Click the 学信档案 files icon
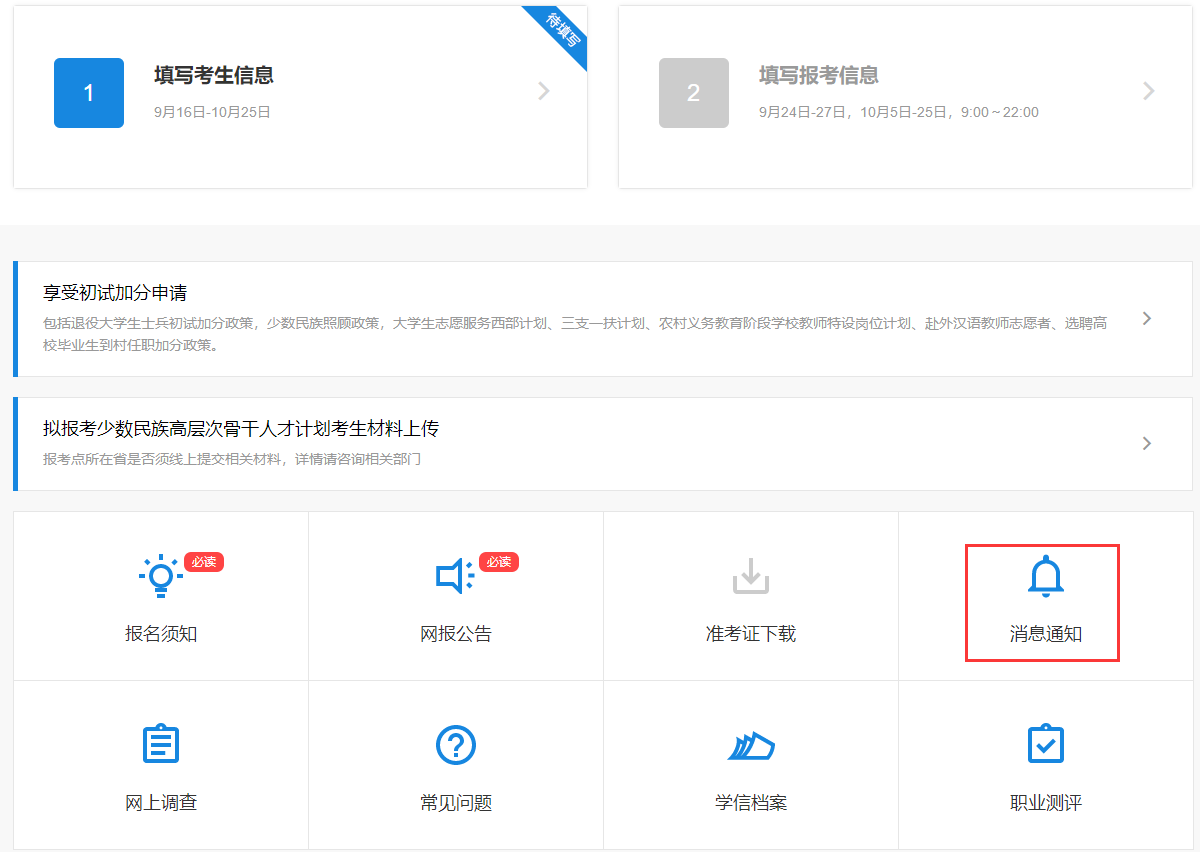Viewport: 1200px width, 852px height. coord(750,746)
